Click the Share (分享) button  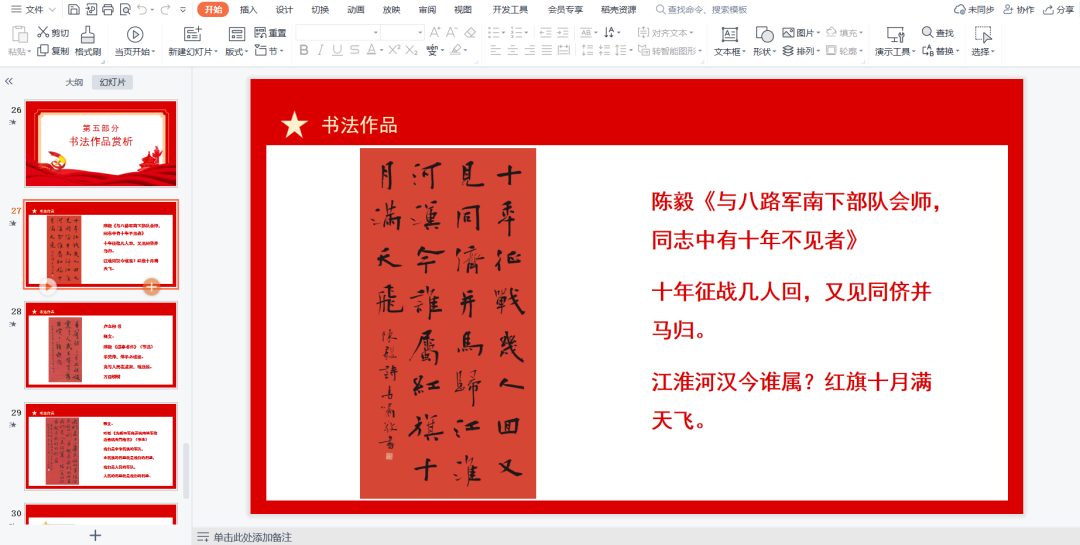pos(1058,9)
